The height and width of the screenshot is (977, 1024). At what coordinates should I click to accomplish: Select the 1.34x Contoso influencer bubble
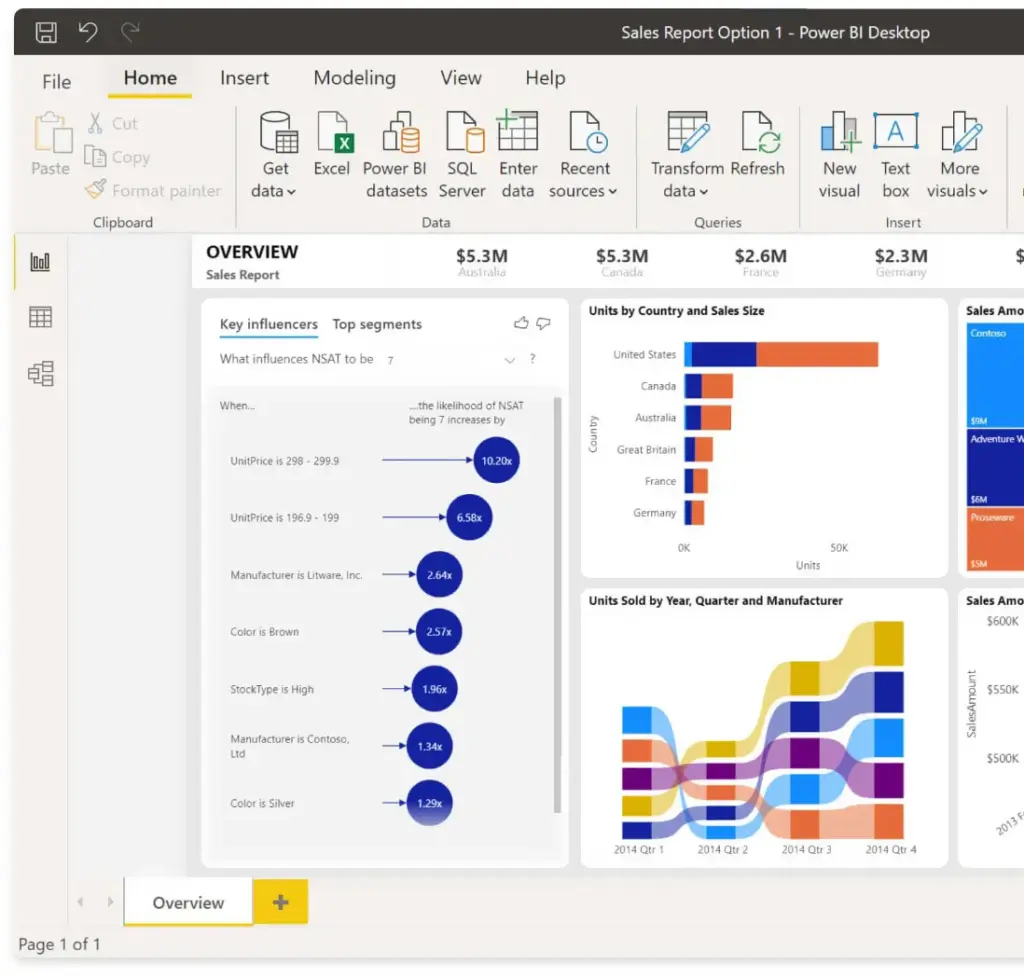tap(430, 746)
